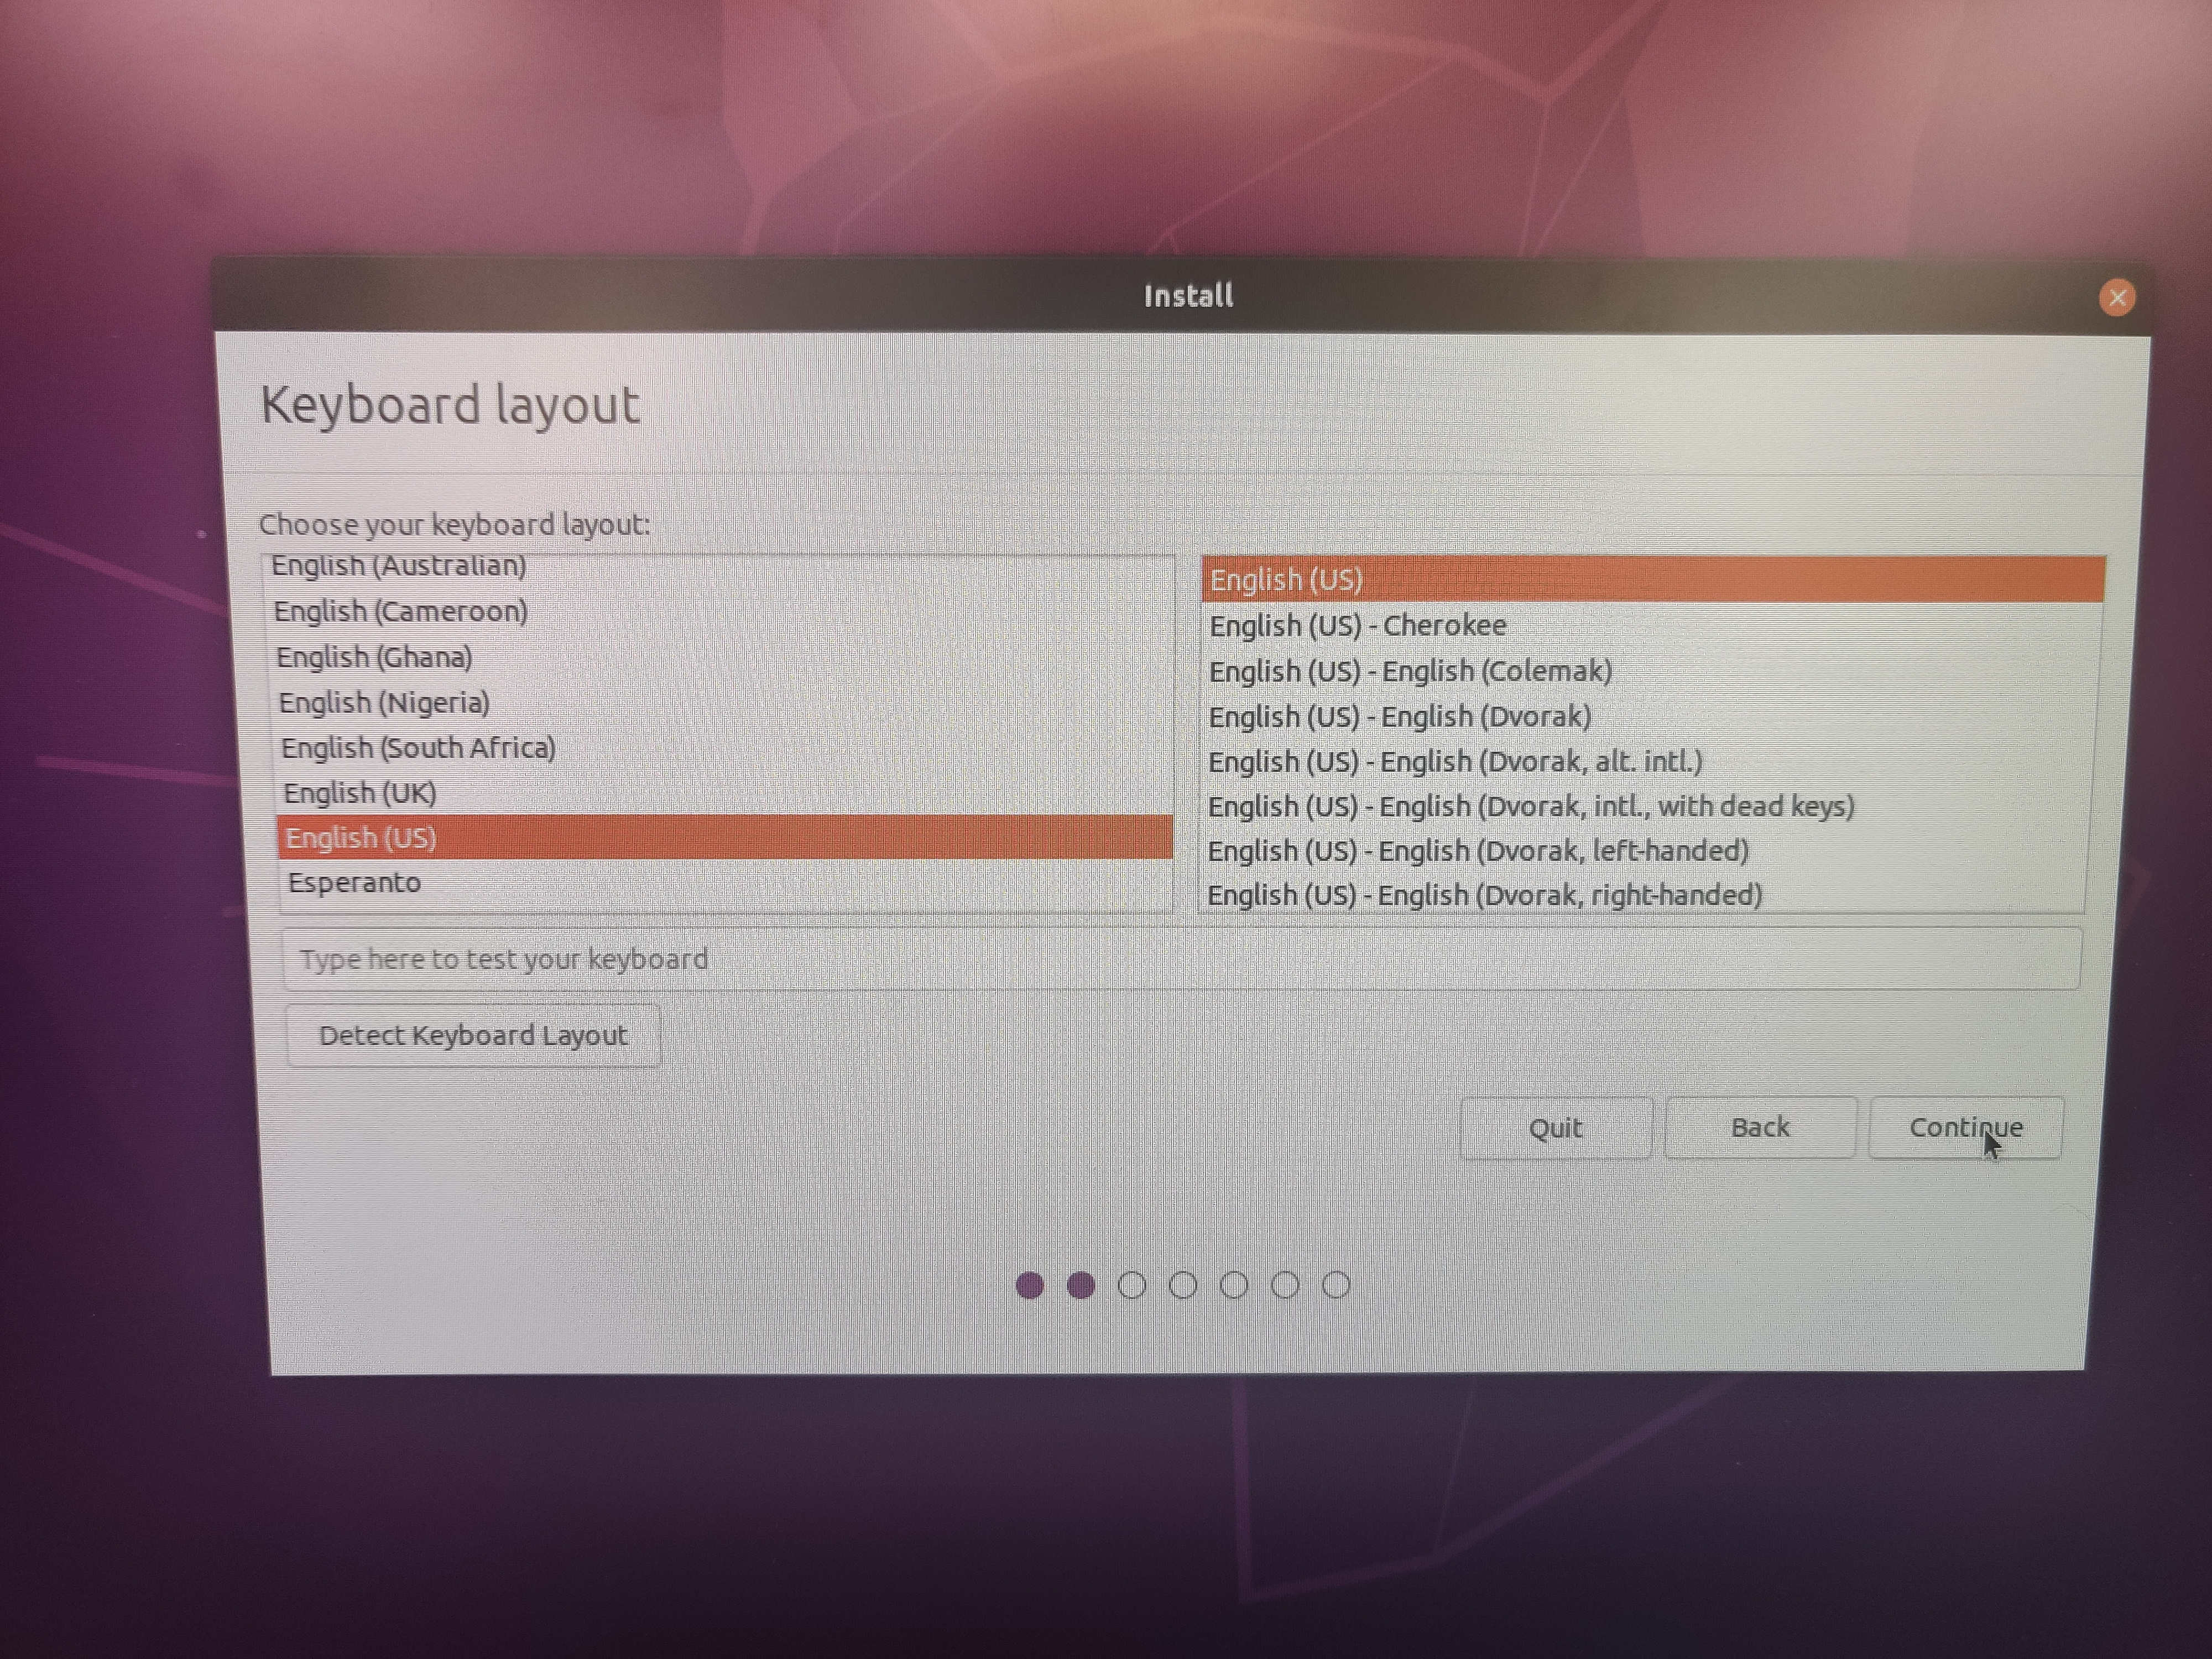Image resolution: width=2212 pixels, height=1659 pixels.
Task: Choose English (Dvorak, alt. intl.) variant
Action: tap(1647, 761)
